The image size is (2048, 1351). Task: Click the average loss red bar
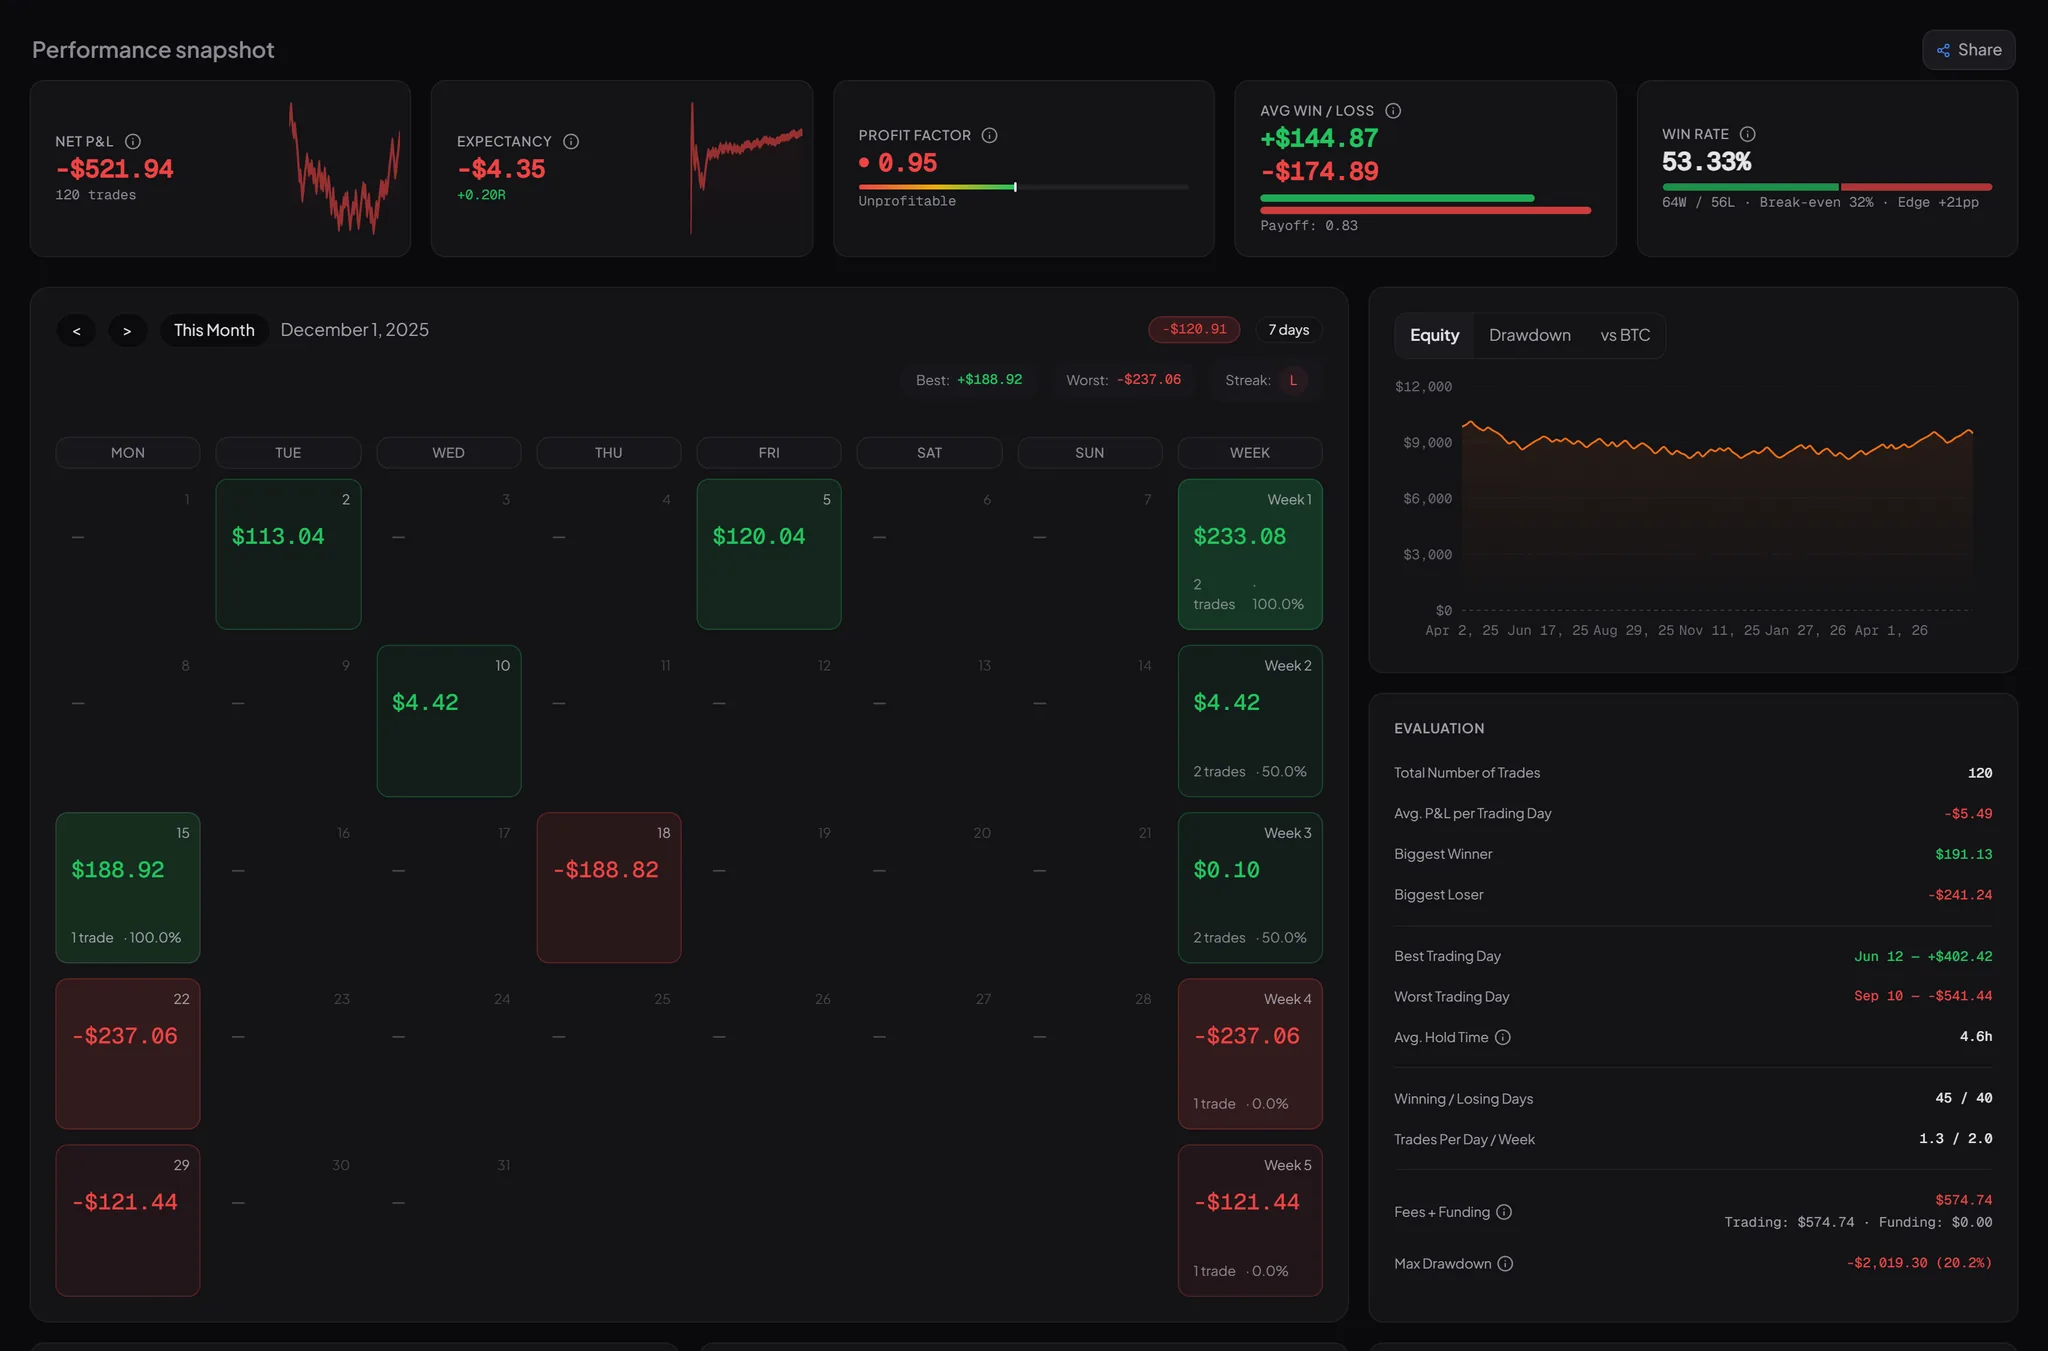1425,211
